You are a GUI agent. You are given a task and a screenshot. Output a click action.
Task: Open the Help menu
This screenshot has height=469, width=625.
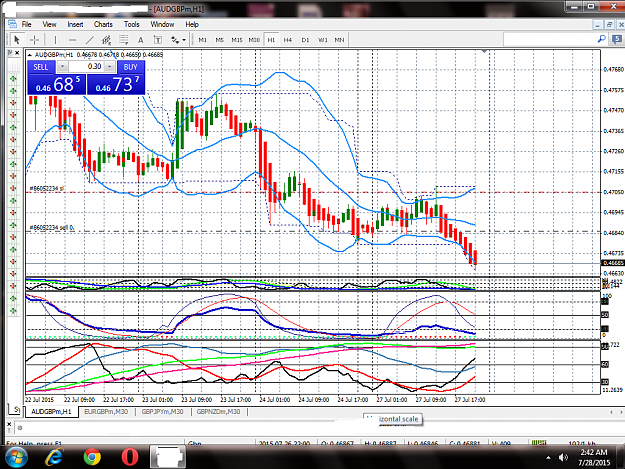click(x=192, y=24)
